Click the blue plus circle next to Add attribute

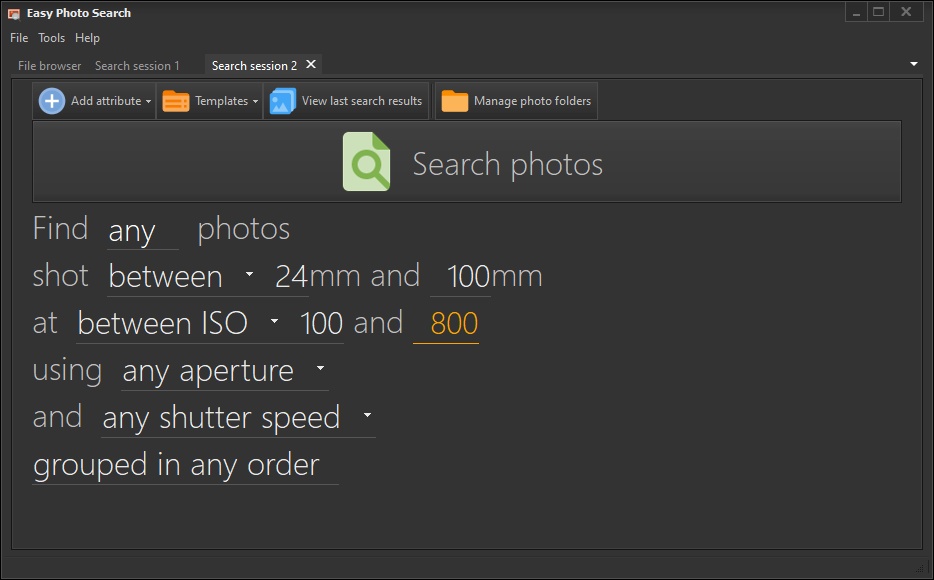[x=51, y=100]
